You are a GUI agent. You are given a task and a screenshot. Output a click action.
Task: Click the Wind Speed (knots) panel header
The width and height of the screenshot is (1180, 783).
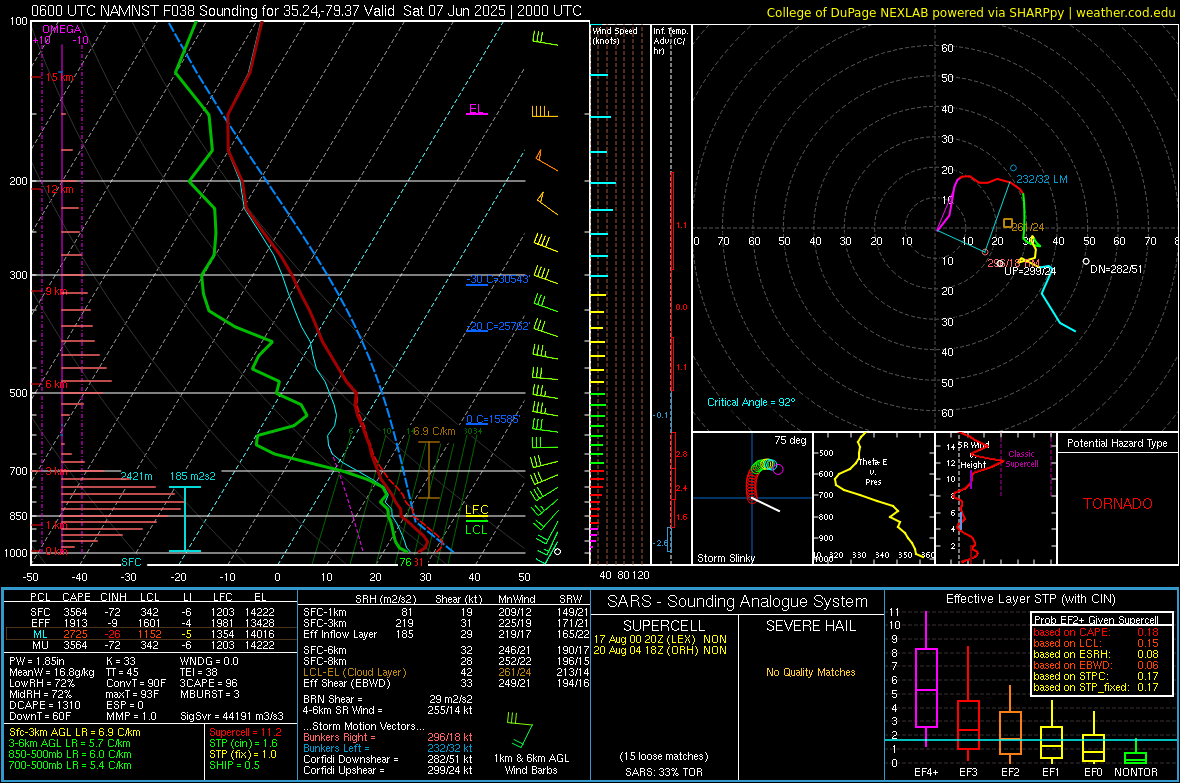[x=615, y=35]
